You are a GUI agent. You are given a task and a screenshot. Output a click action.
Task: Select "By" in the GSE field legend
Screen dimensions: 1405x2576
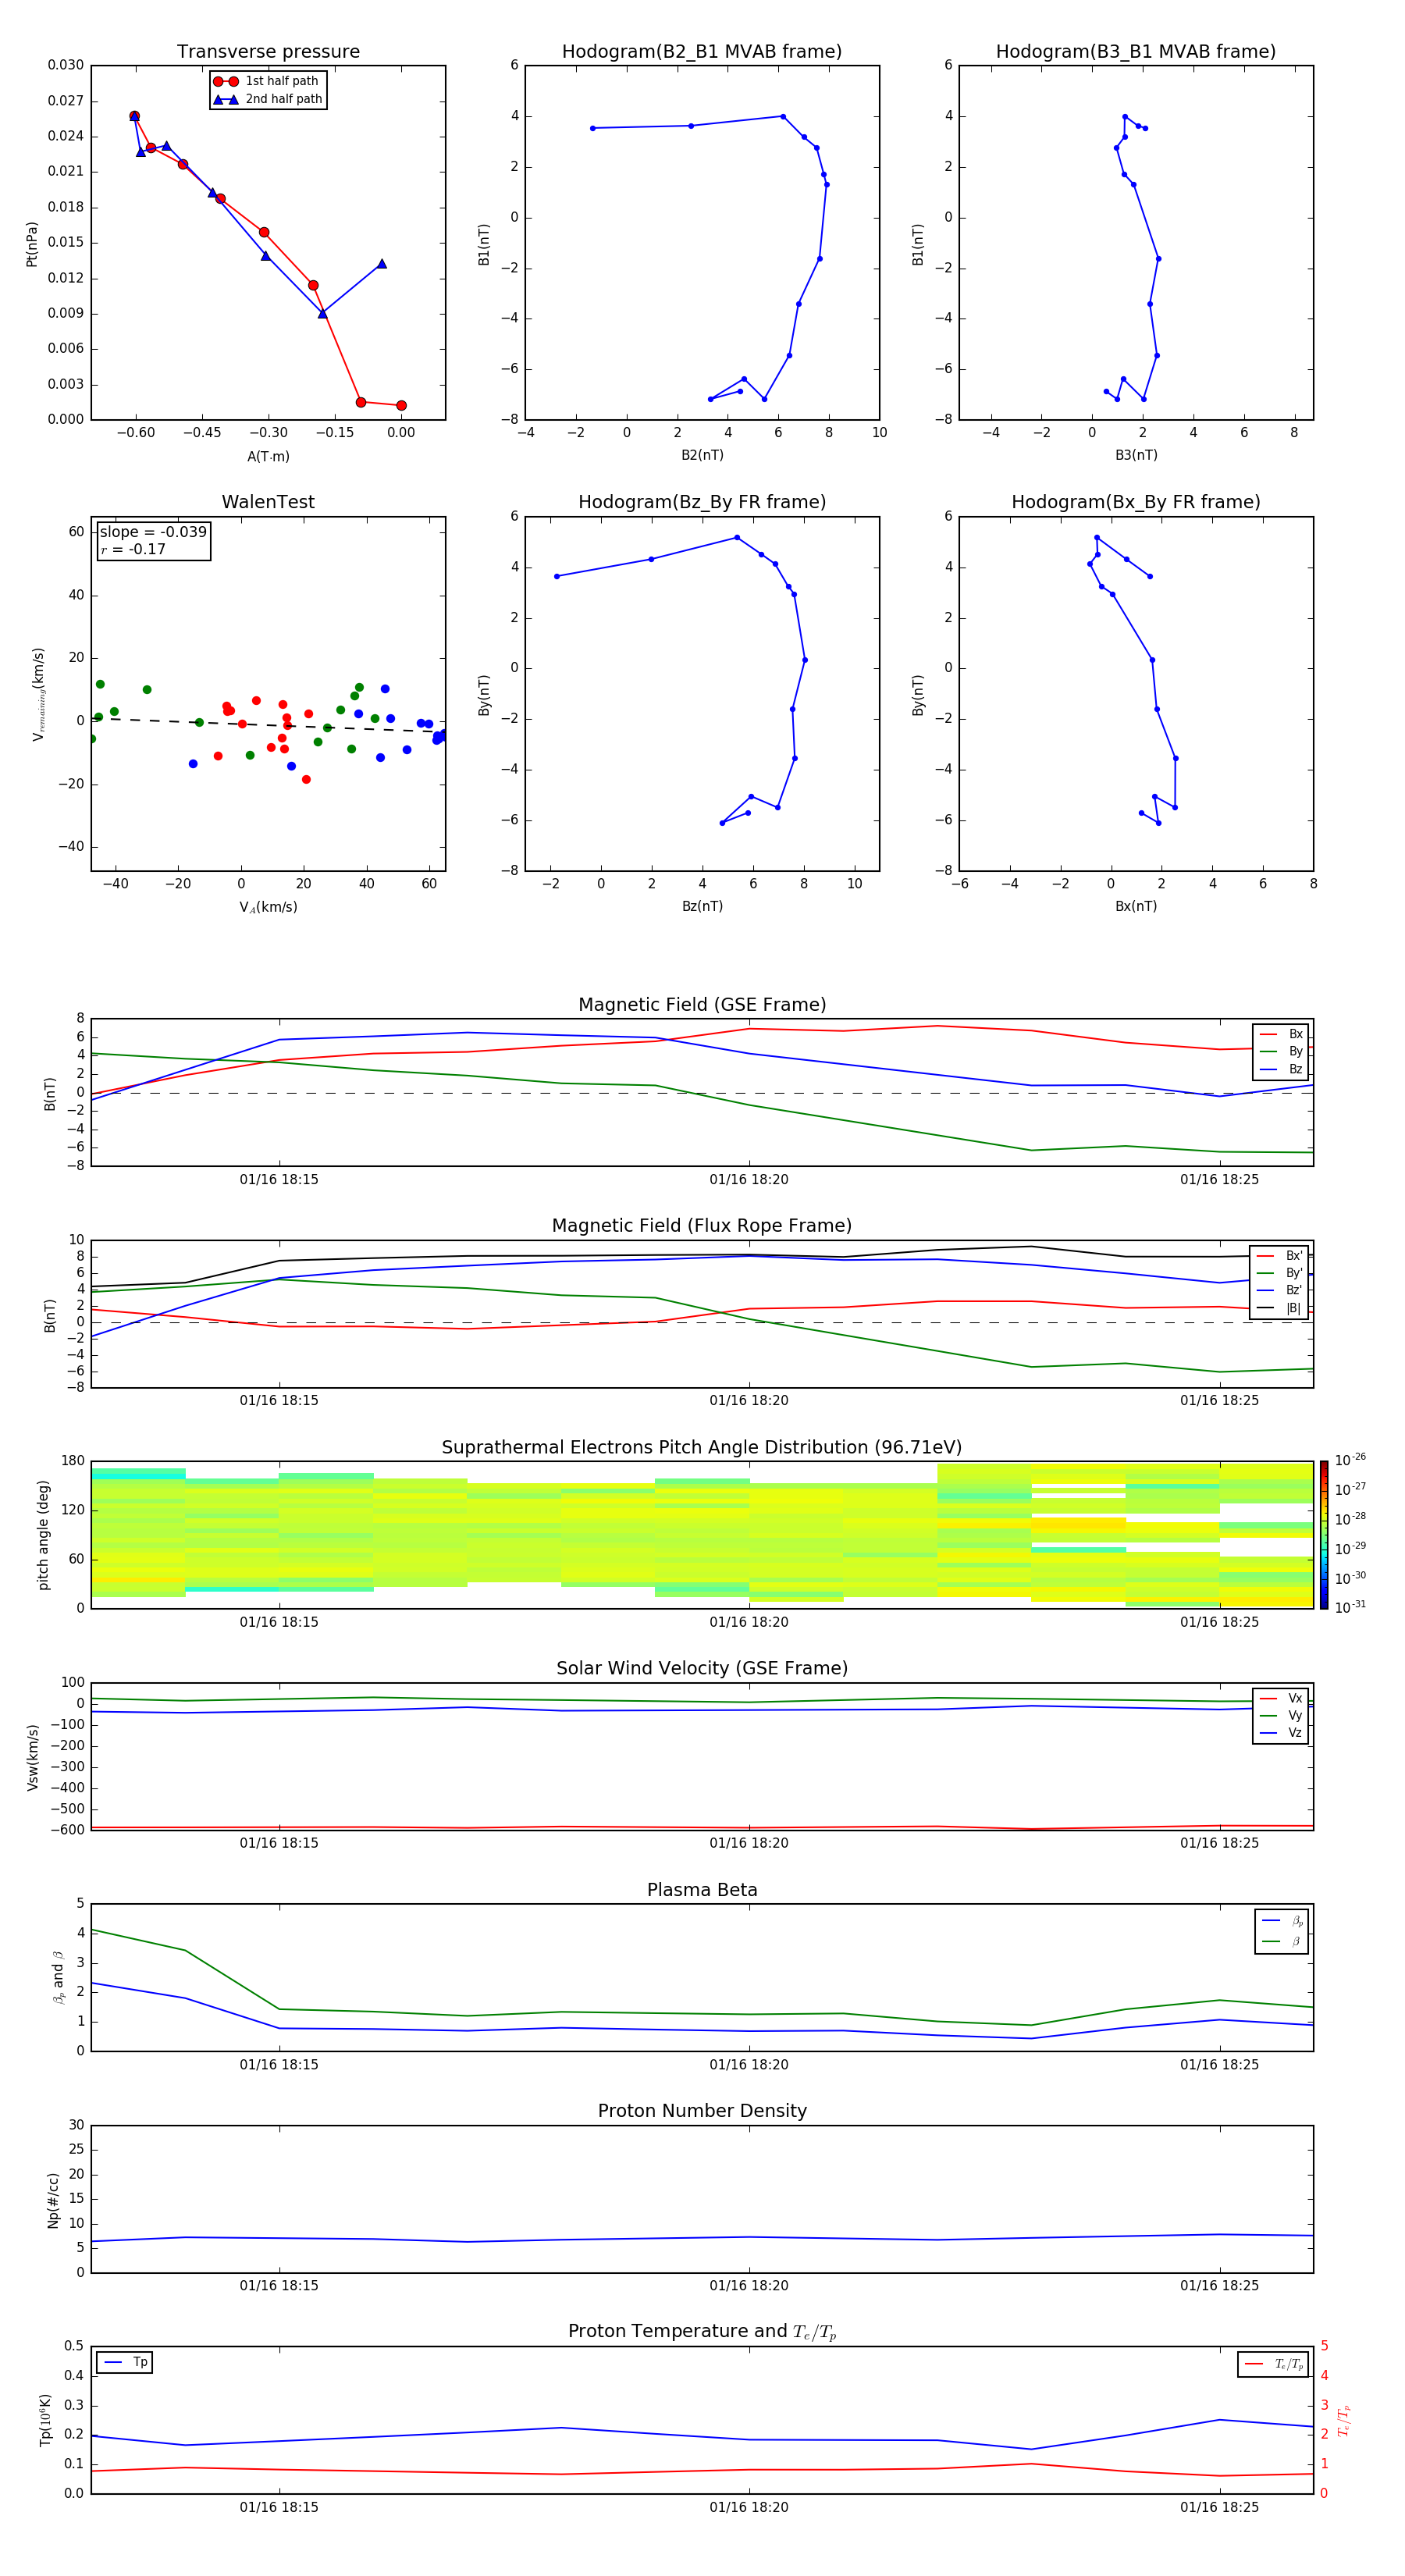click(1281, 1051)
